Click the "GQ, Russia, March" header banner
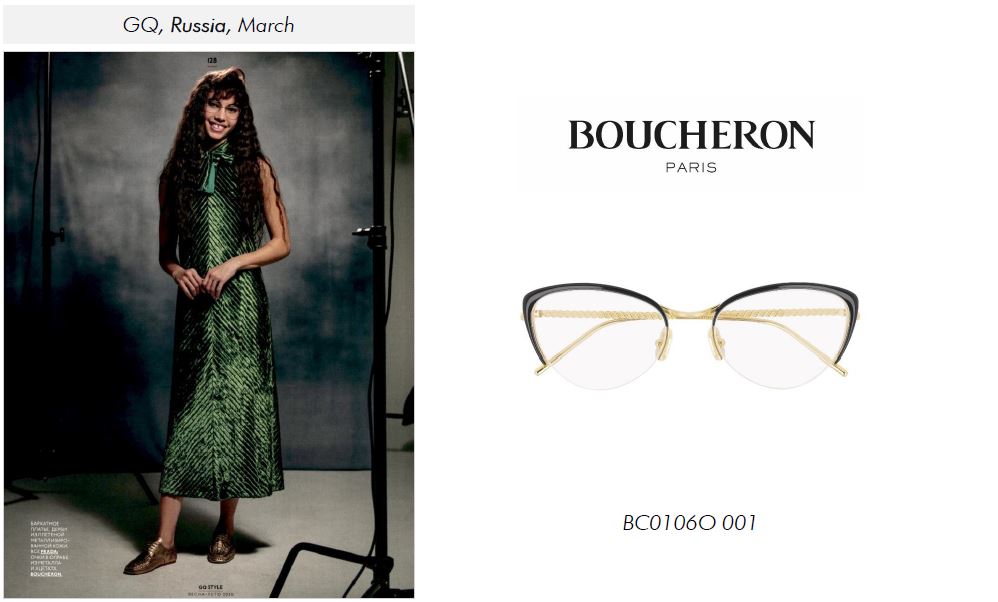 (209, 25)
